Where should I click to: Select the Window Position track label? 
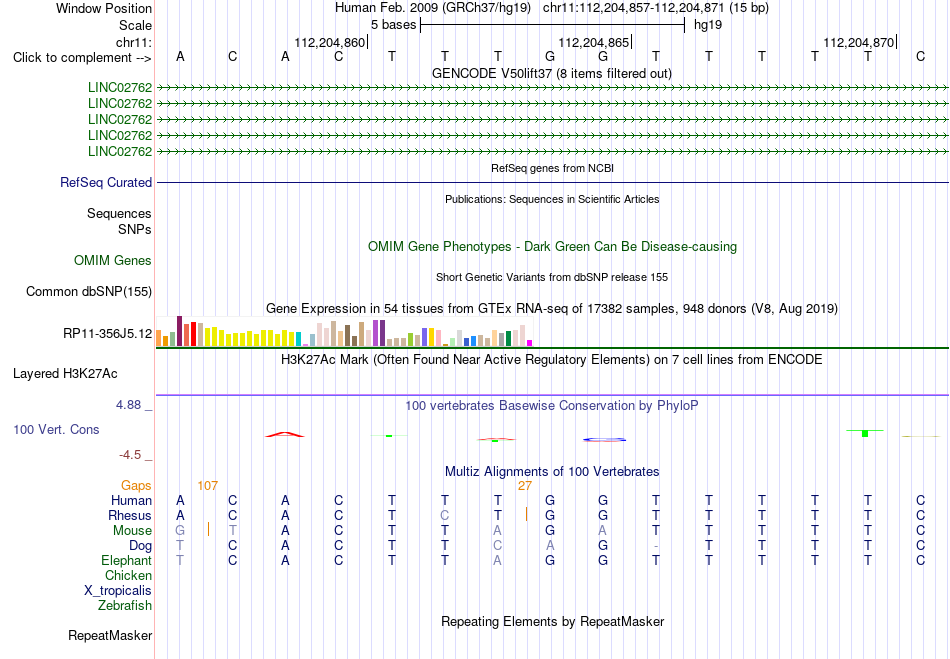coord(104,8)
